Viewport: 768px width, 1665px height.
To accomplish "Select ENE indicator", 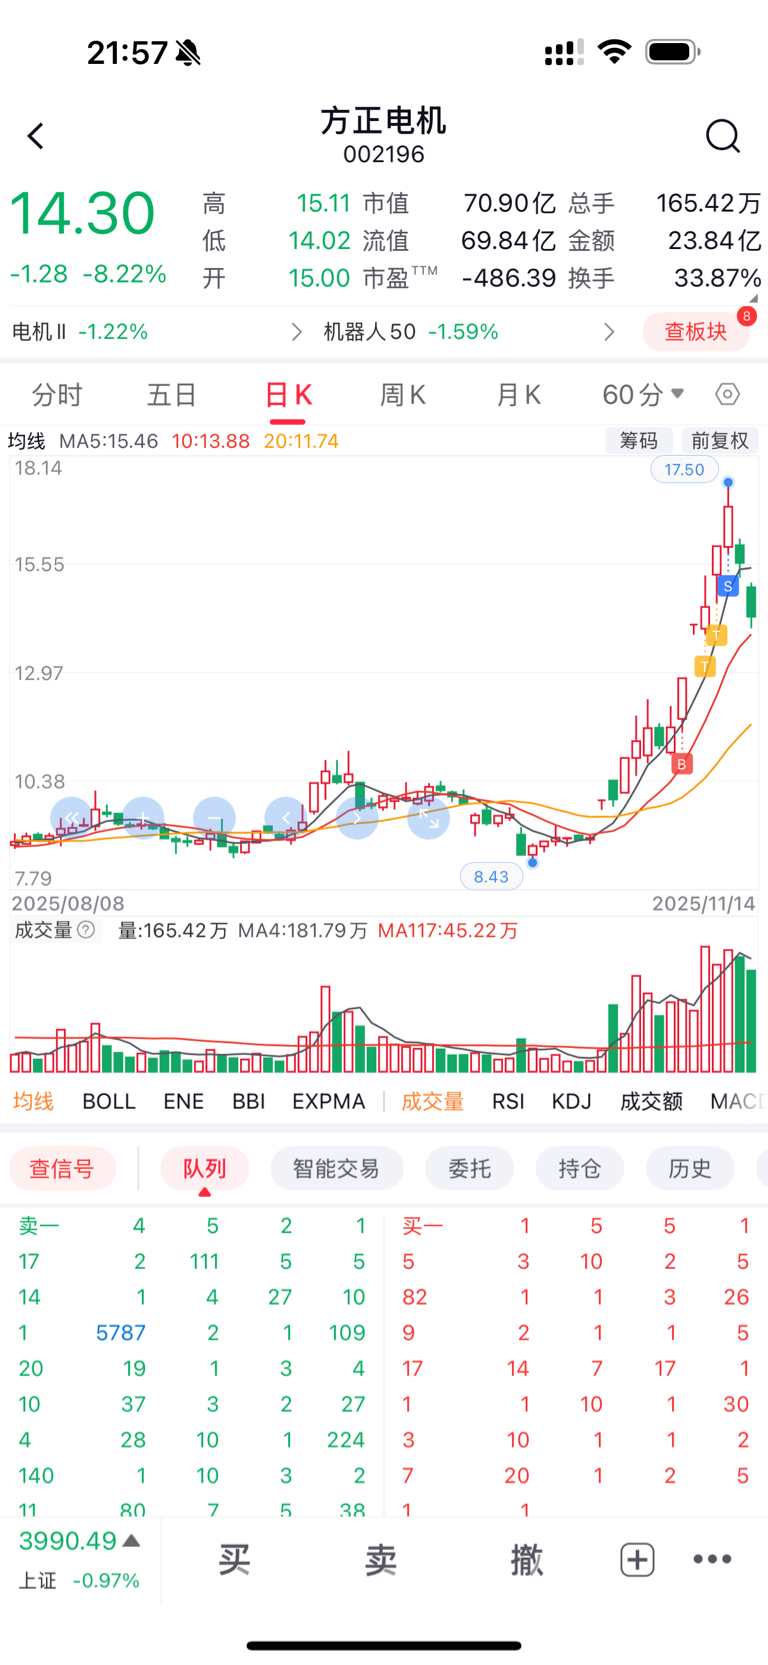I will [184, 1101].
